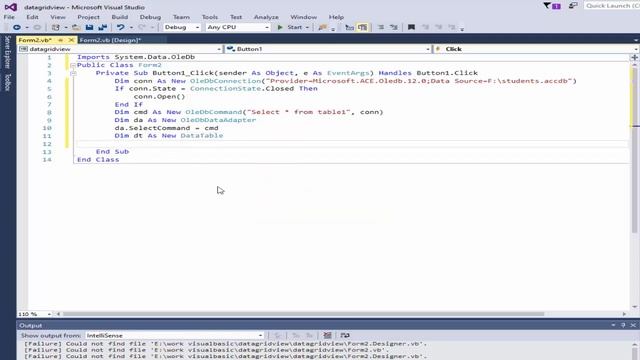Click the split editor icon above scrollbar

pyautogui.click(x=634, y=58)
